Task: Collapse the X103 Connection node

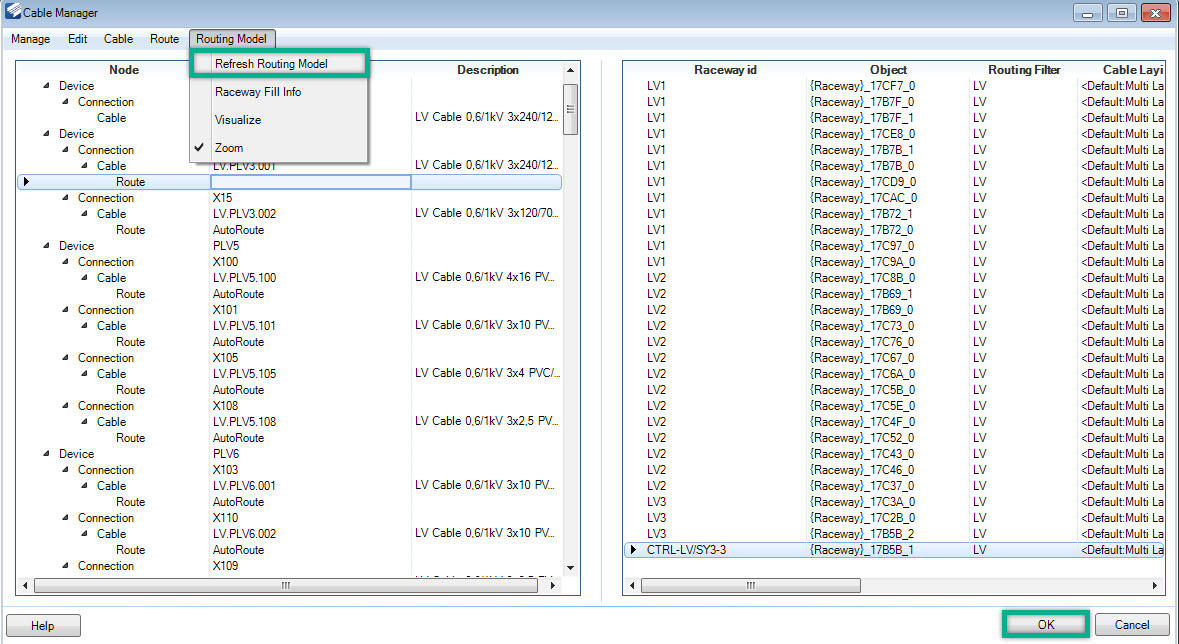Action: 65,469
